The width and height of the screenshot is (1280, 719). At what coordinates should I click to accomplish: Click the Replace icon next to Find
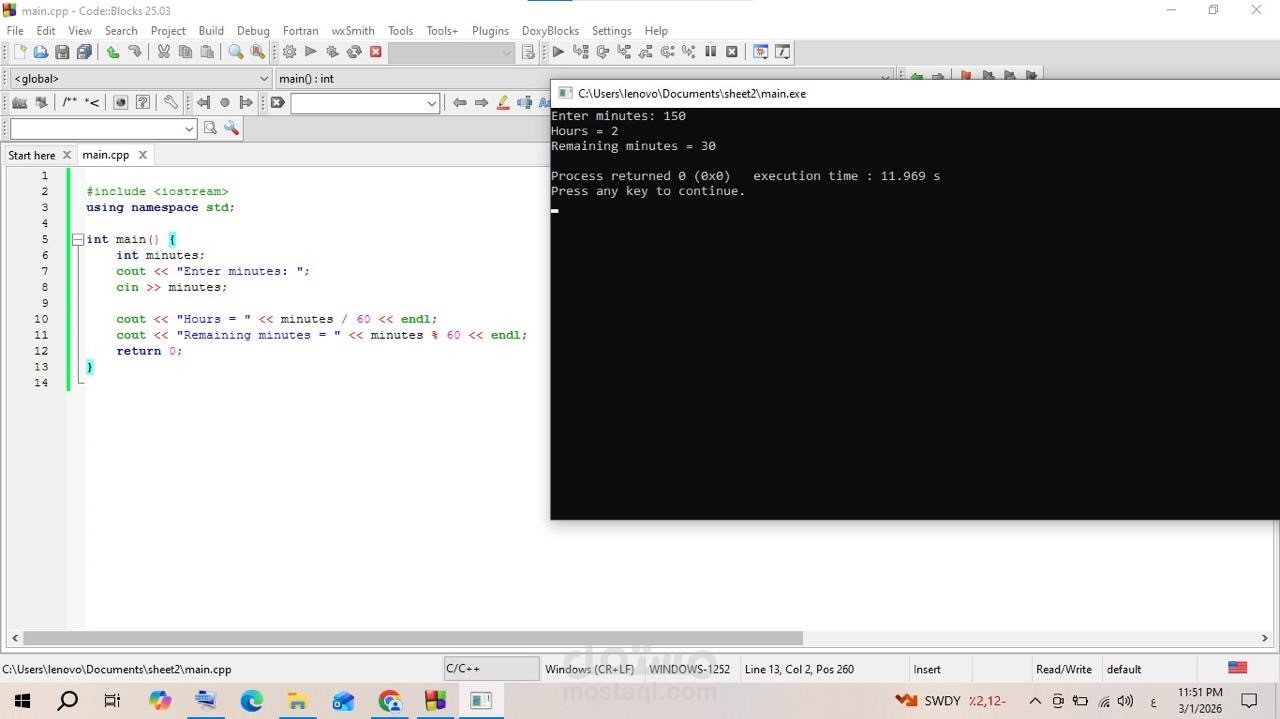258,52
